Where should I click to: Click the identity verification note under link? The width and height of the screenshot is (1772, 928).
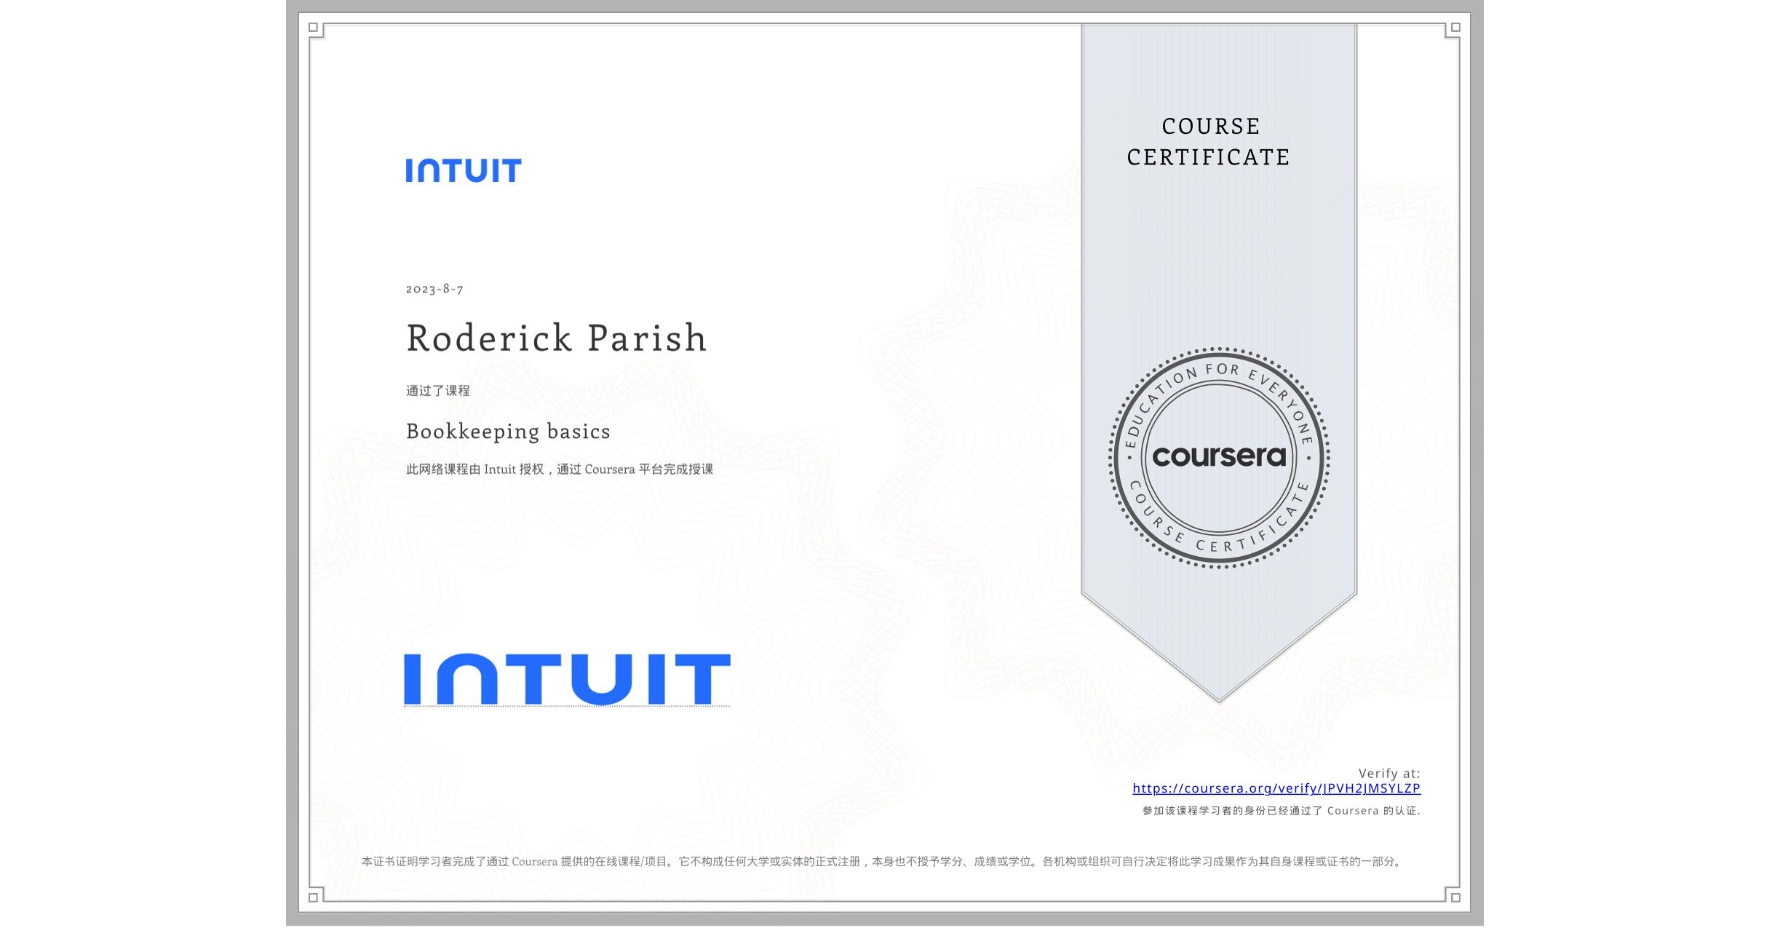[x=1281, y=811]
